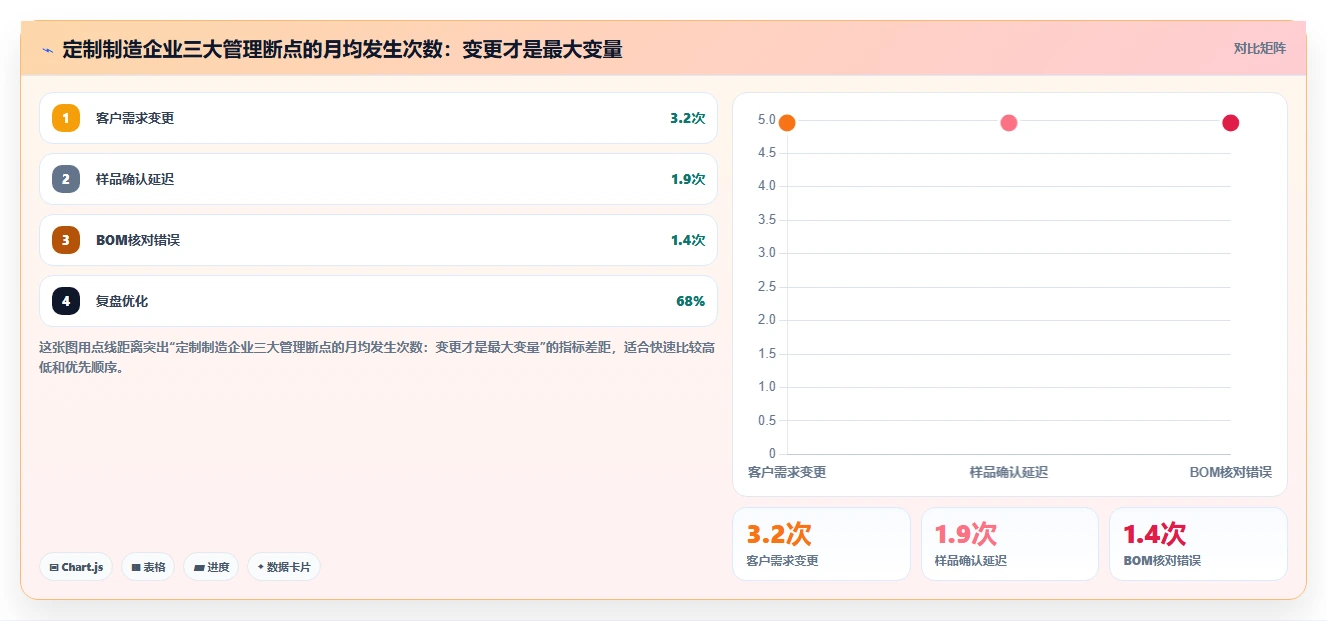Click the 1.9次 value in second row
1327x621 pixels.
687,179
